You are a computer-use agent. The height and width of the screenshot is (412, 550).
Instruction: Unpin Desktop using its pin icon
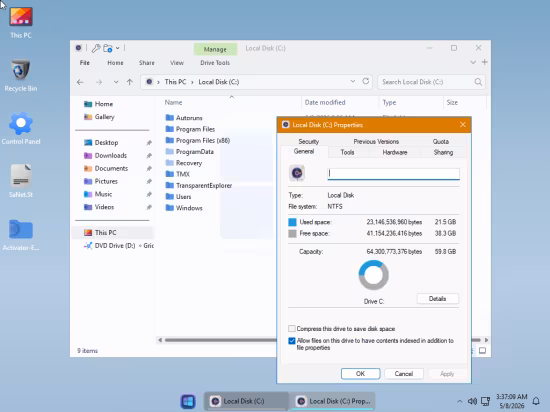point(149,143)
